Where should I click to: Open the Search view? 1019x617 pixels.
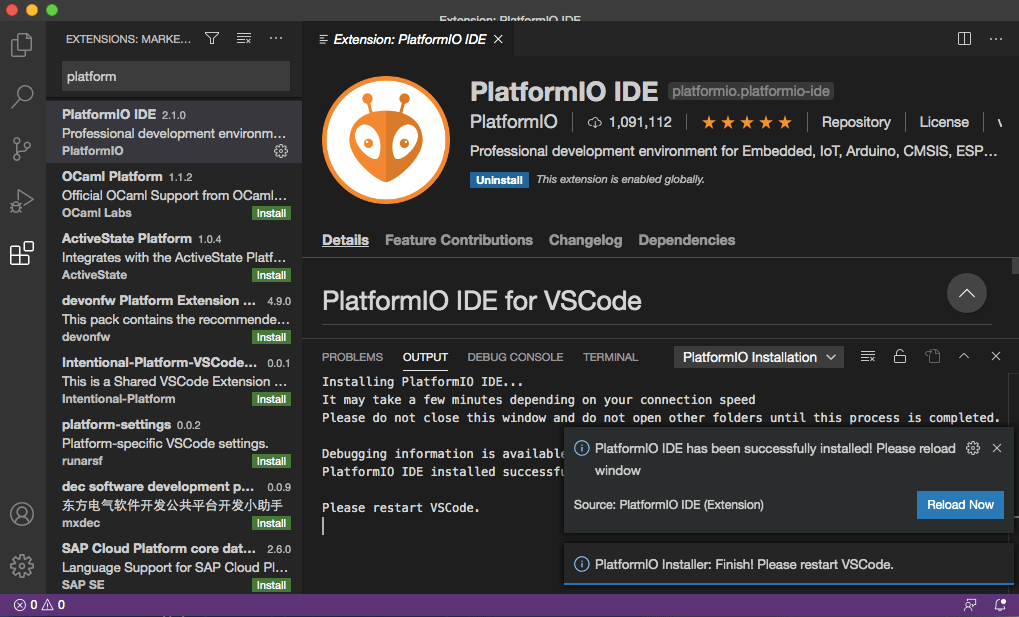22,96
